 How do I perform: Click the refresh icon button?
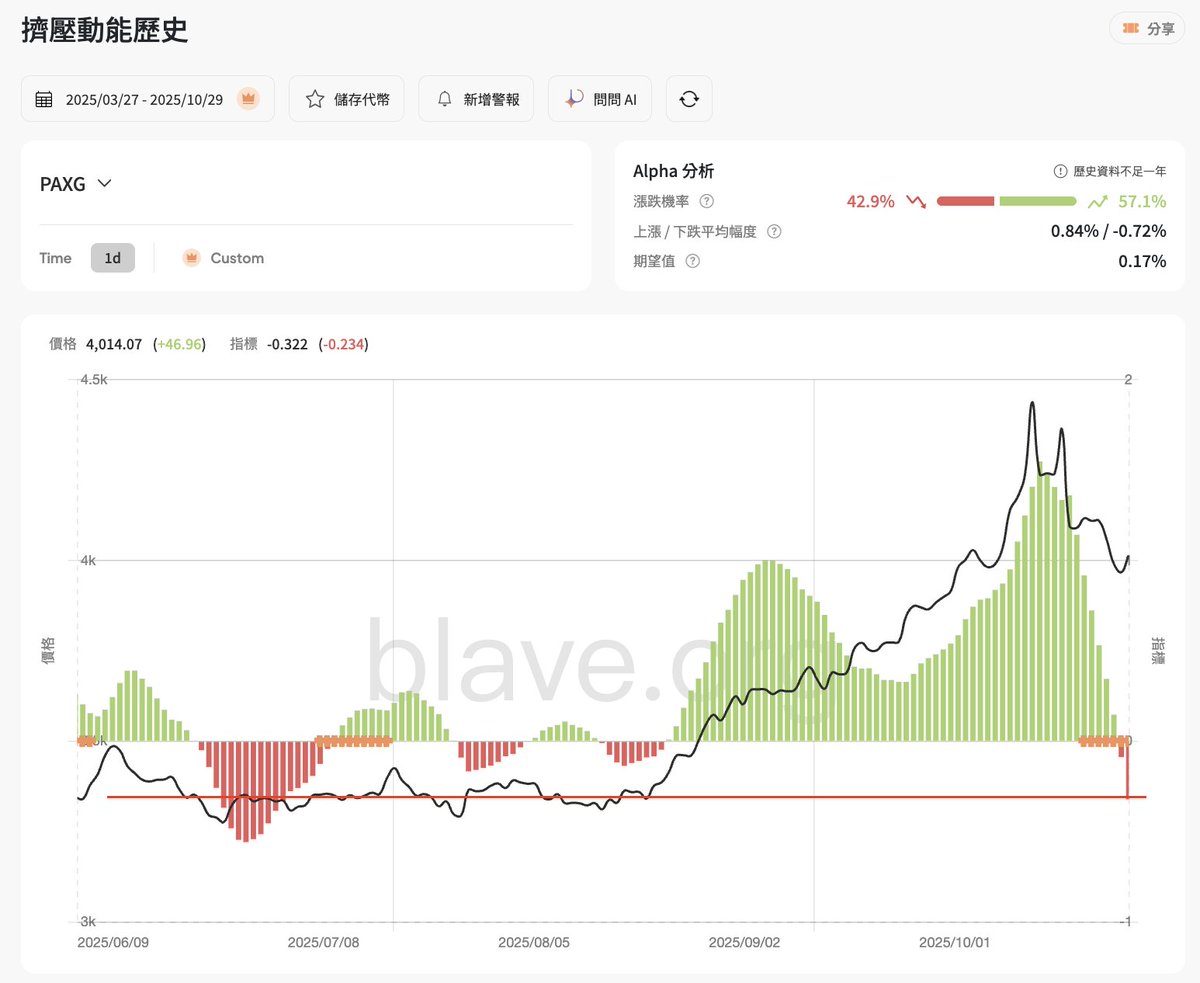[688, 99]
